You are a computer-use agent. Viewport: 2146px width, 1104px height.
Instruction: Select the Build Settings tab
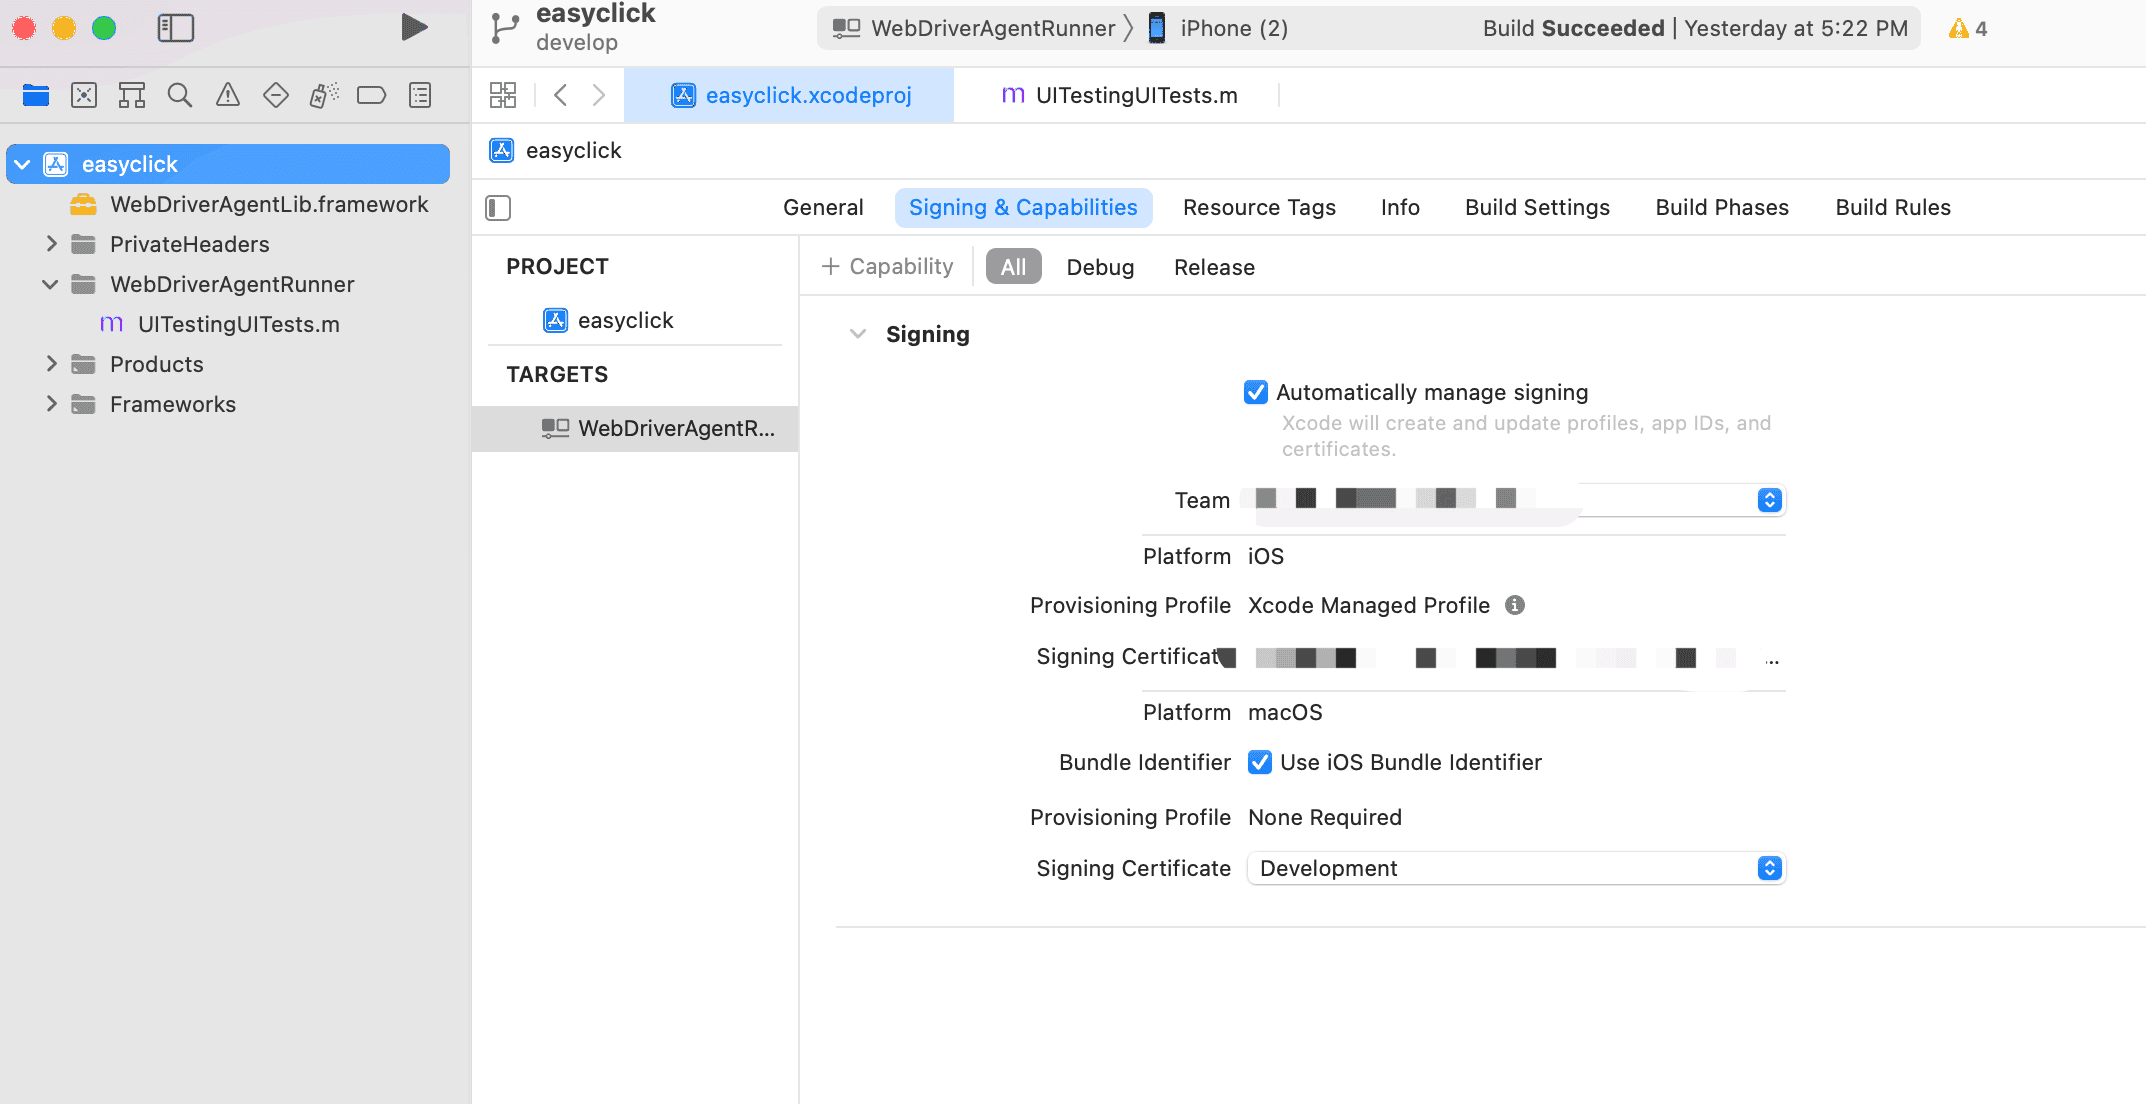pyautogui.click(x=1536, y=206)
